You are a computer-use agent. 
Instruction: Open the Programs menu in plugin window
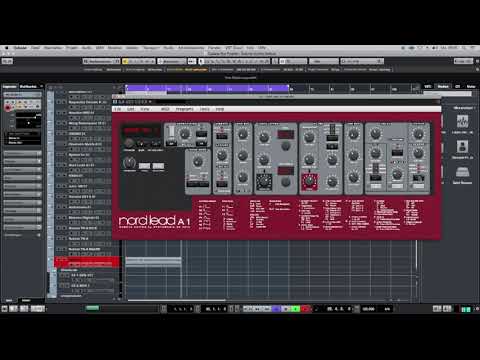tap(184, 109)
